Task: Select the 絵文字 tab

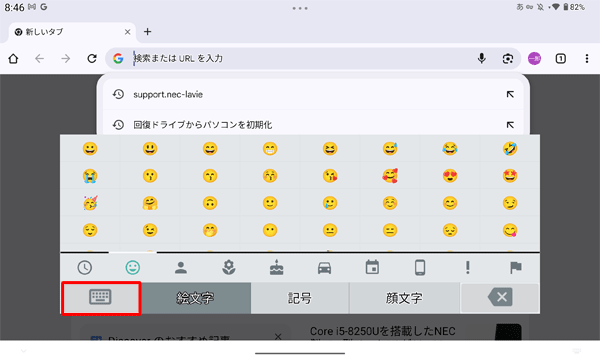Action: [196, 298]
